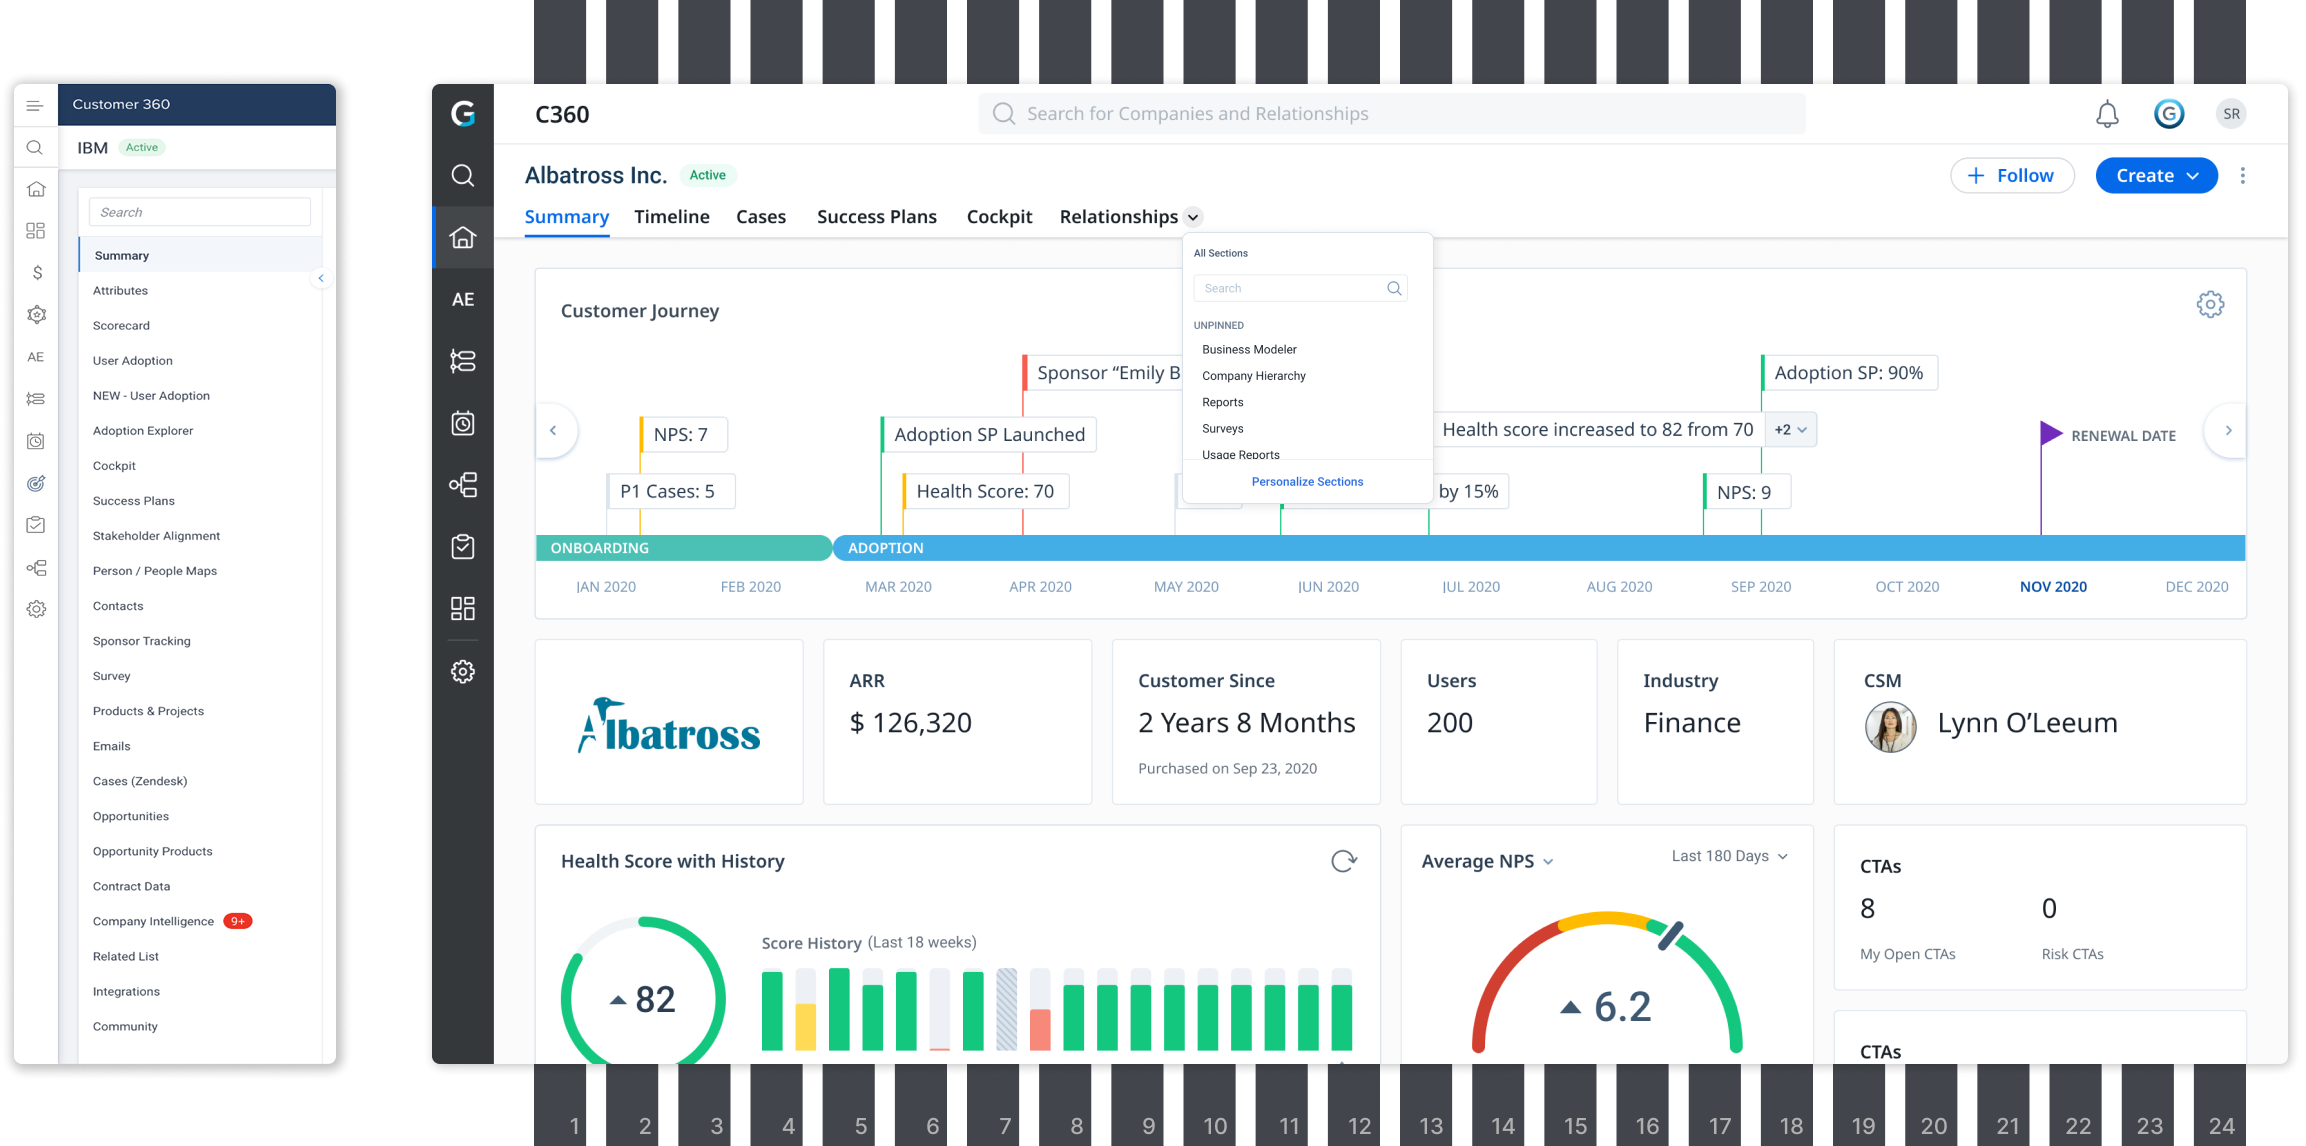Click the Follow button

(x=2012, y=175)
